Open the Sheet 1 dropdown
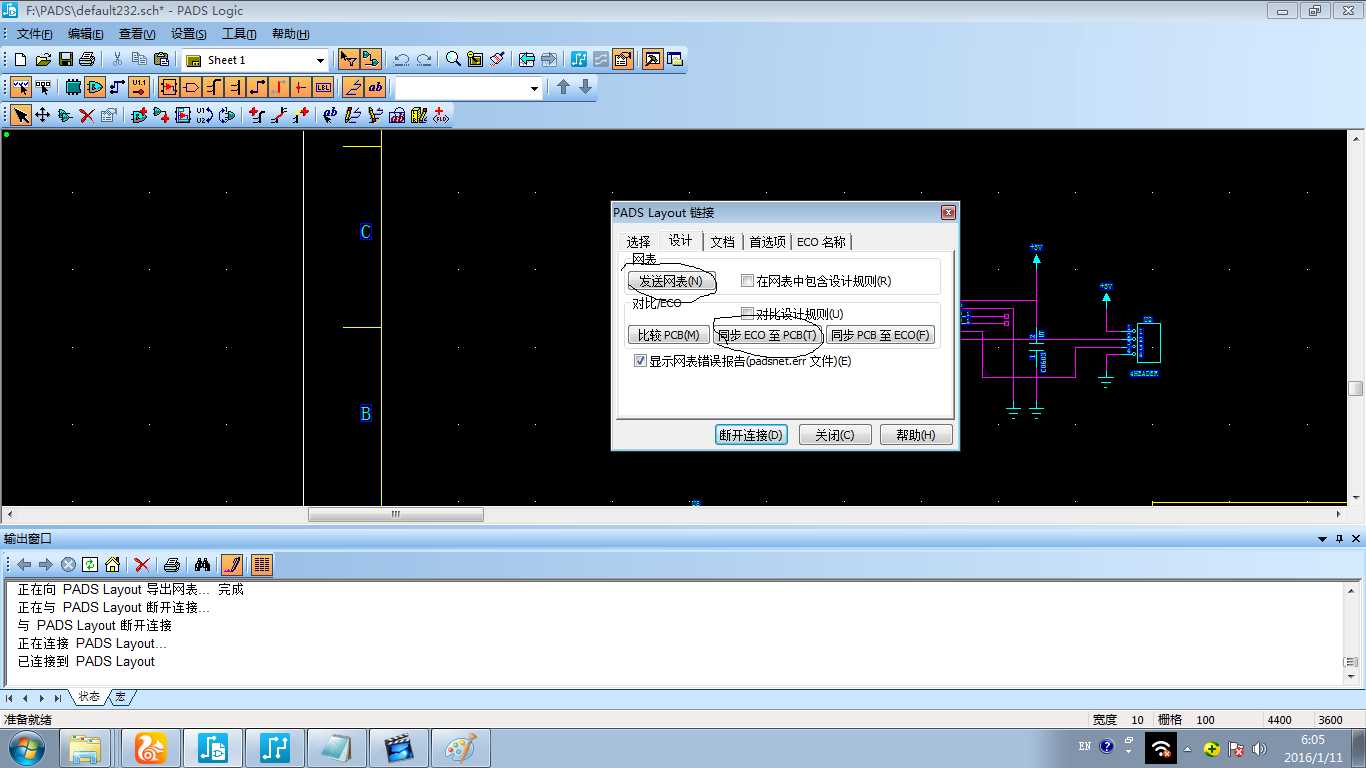 [x=320, y=60]
